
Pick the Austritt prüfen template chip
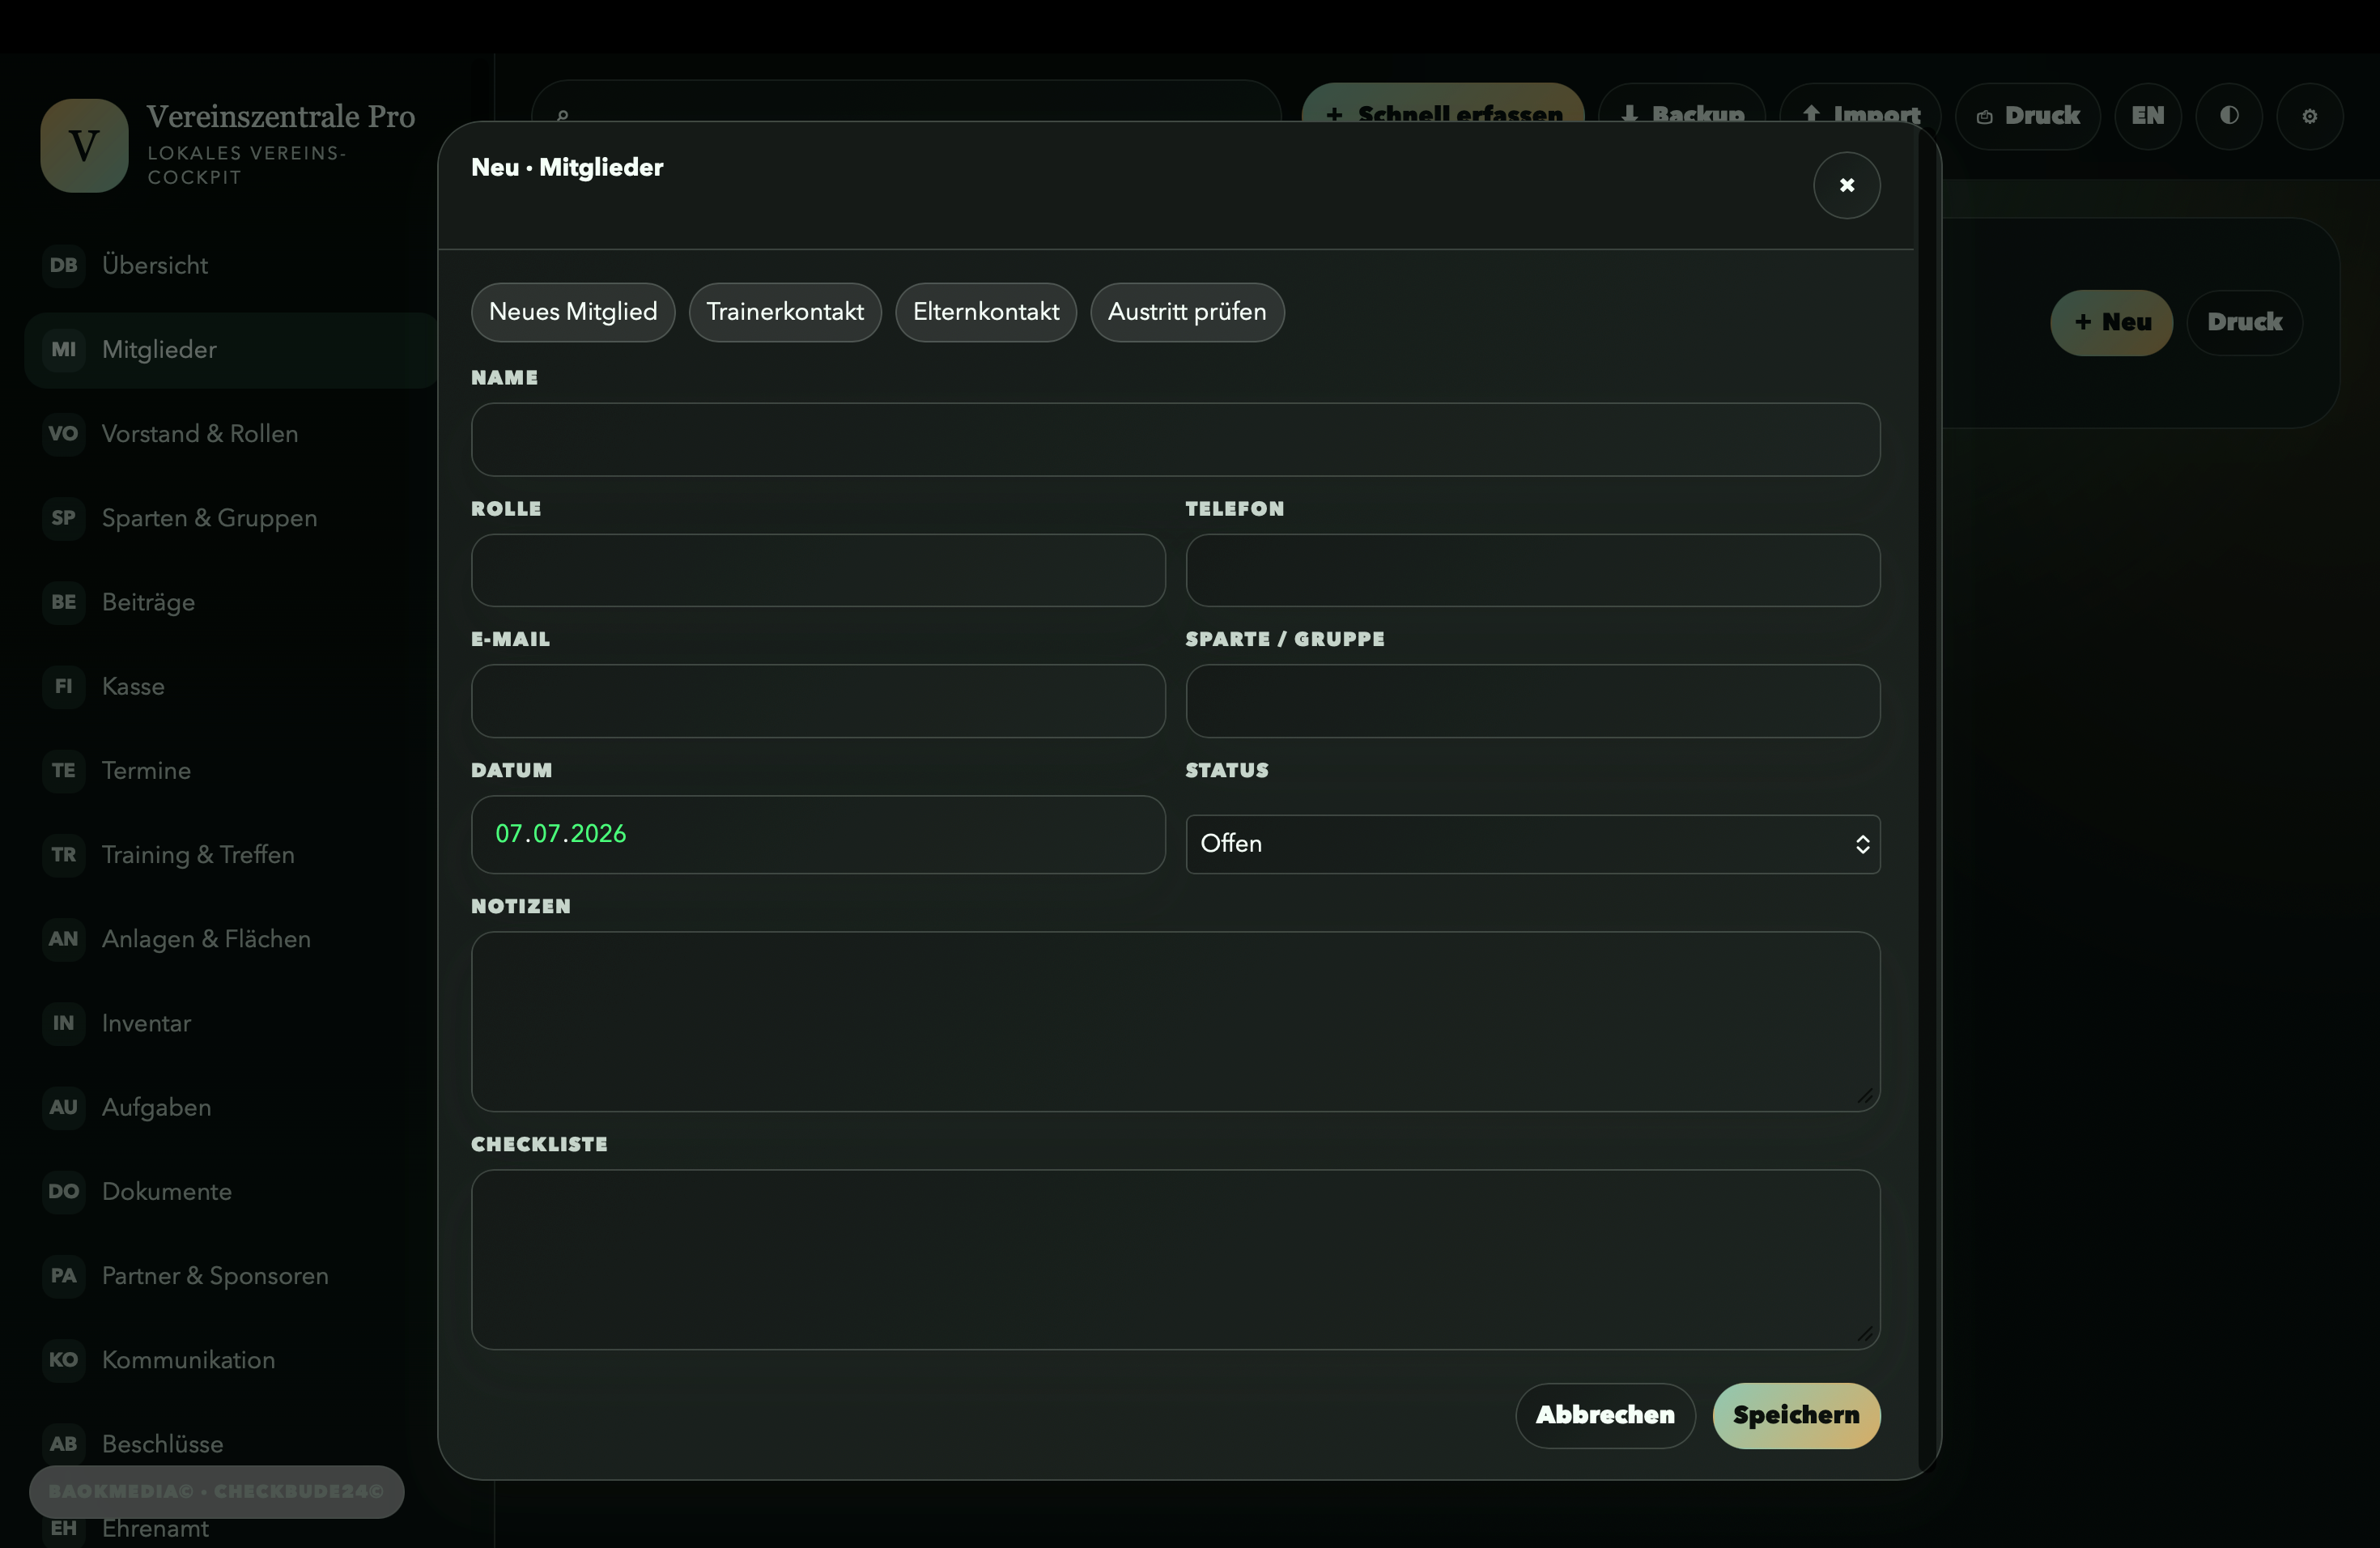click(1187, 312)
